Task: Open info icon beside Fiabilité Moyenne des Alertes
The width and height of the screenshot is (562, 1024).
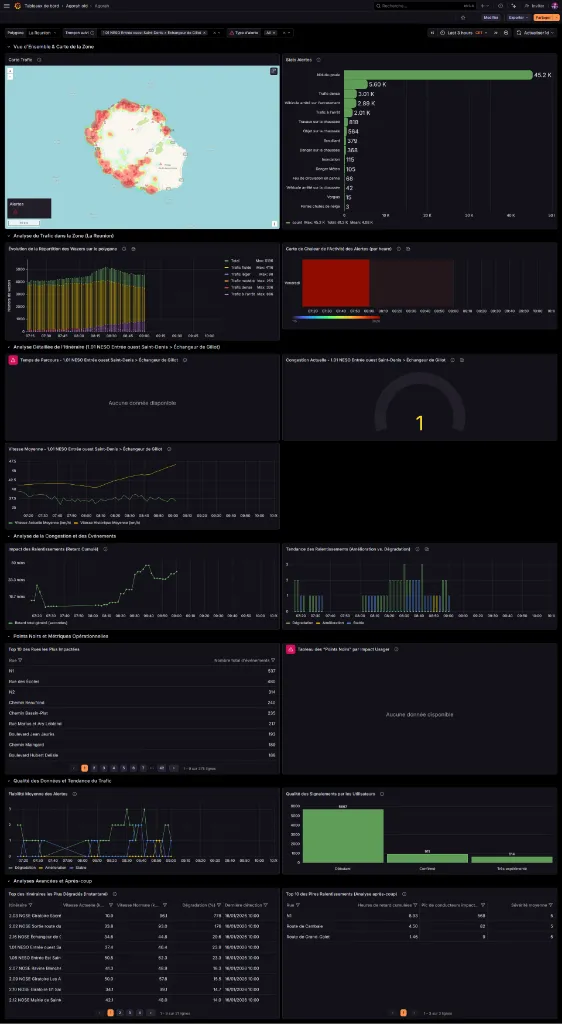Action: [x=74, y=793]
